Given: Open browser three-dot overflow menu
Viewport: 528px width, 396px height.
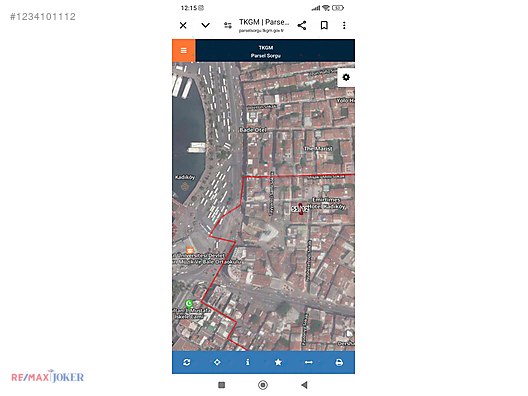Looking at the screenshot, I should (x=344, y=25).
